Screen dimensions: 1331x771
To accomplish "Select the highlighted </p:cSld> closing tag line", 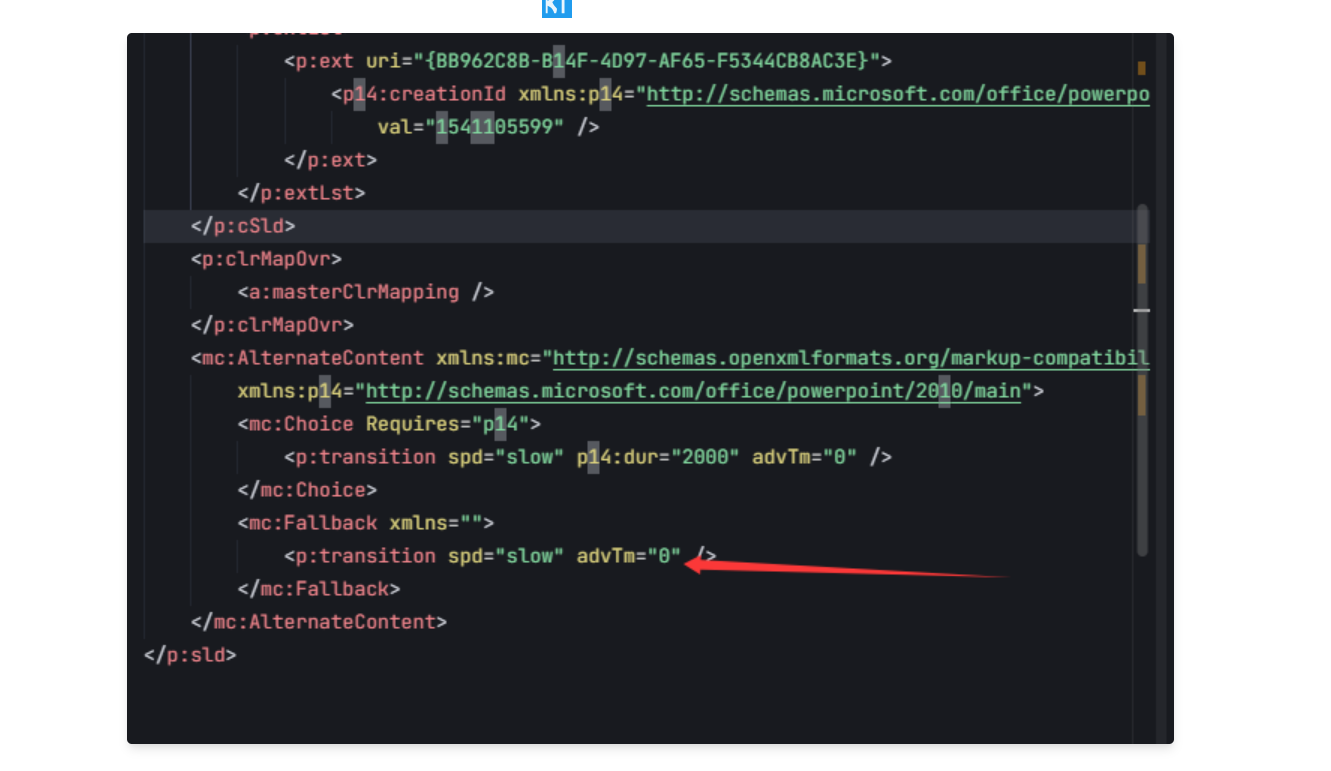I will 243,226.
